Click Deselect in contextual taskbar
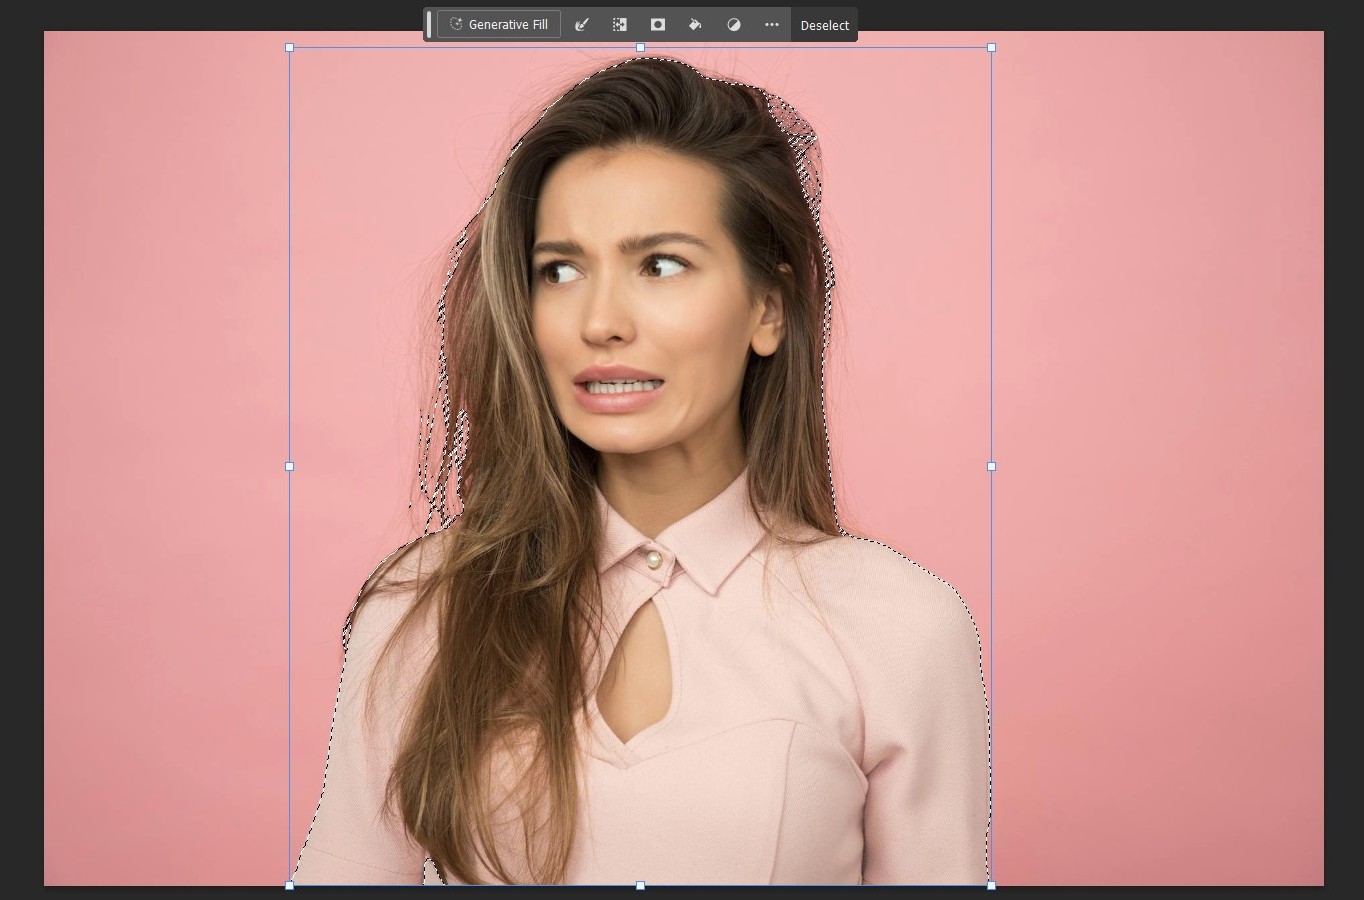The image size is (1364, 900). tap(825, 25)
